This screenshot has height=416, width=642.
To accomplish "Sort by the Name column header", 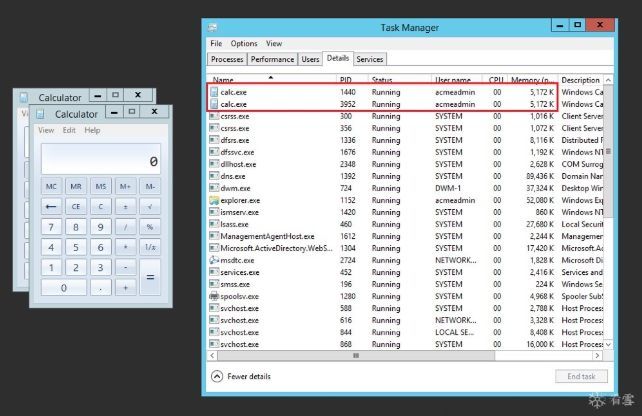I will pyautogui.click(x=272, y=79).
